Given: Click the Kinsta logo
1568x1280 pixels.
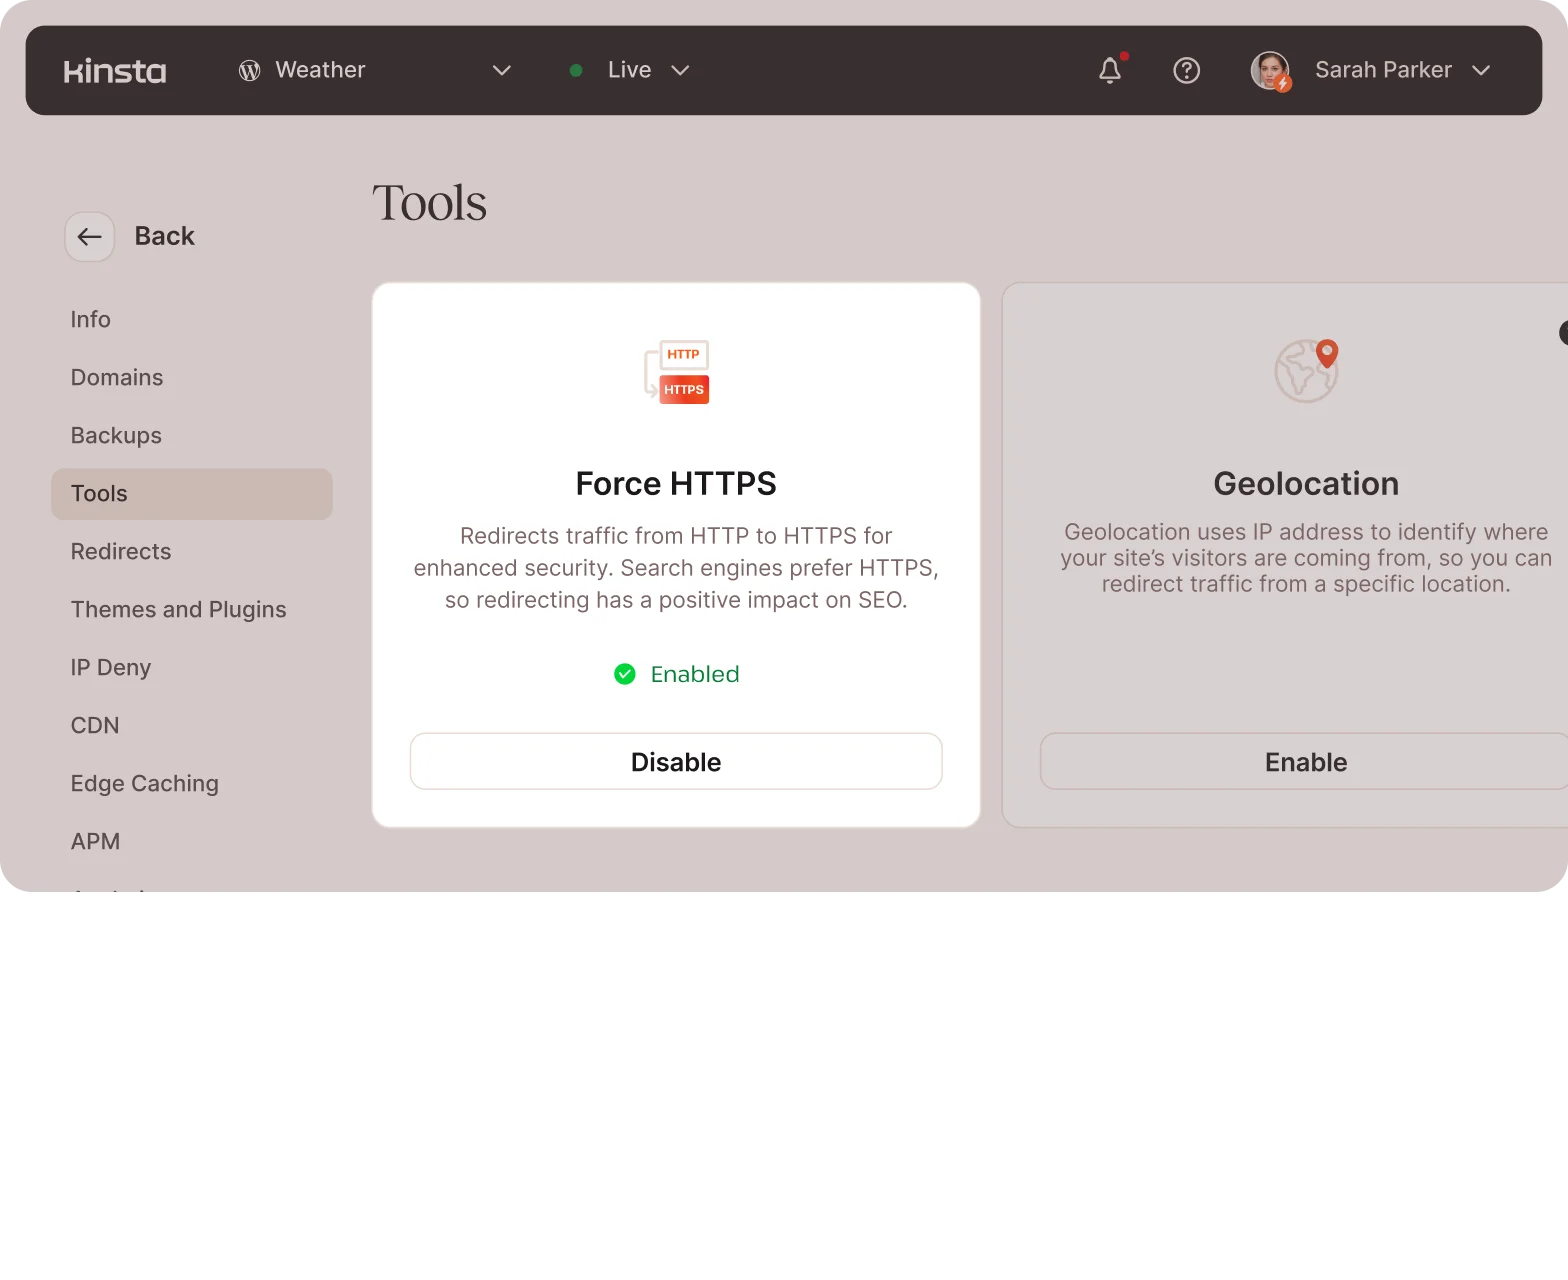Looking at the screenshot, I should [115, 71].
